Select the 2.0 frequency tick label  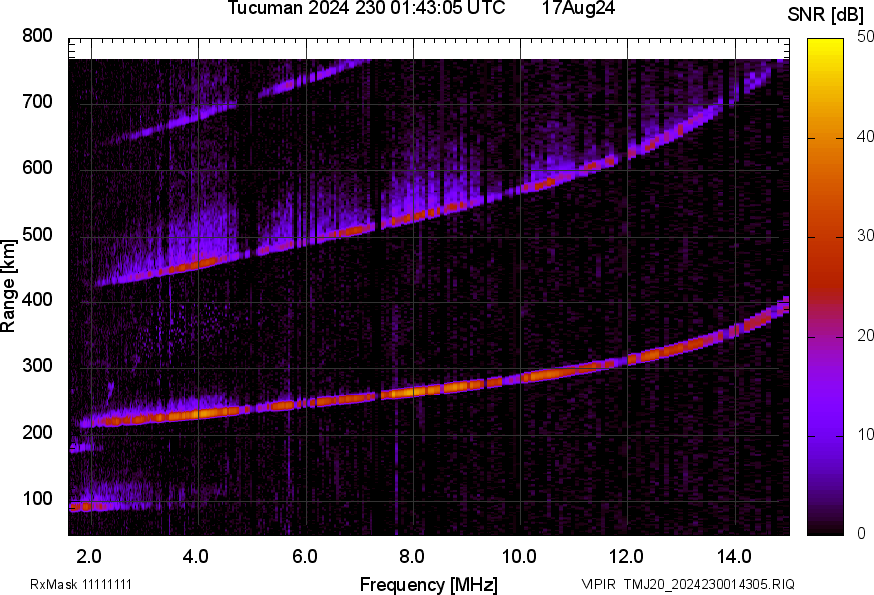pos(88,556)
